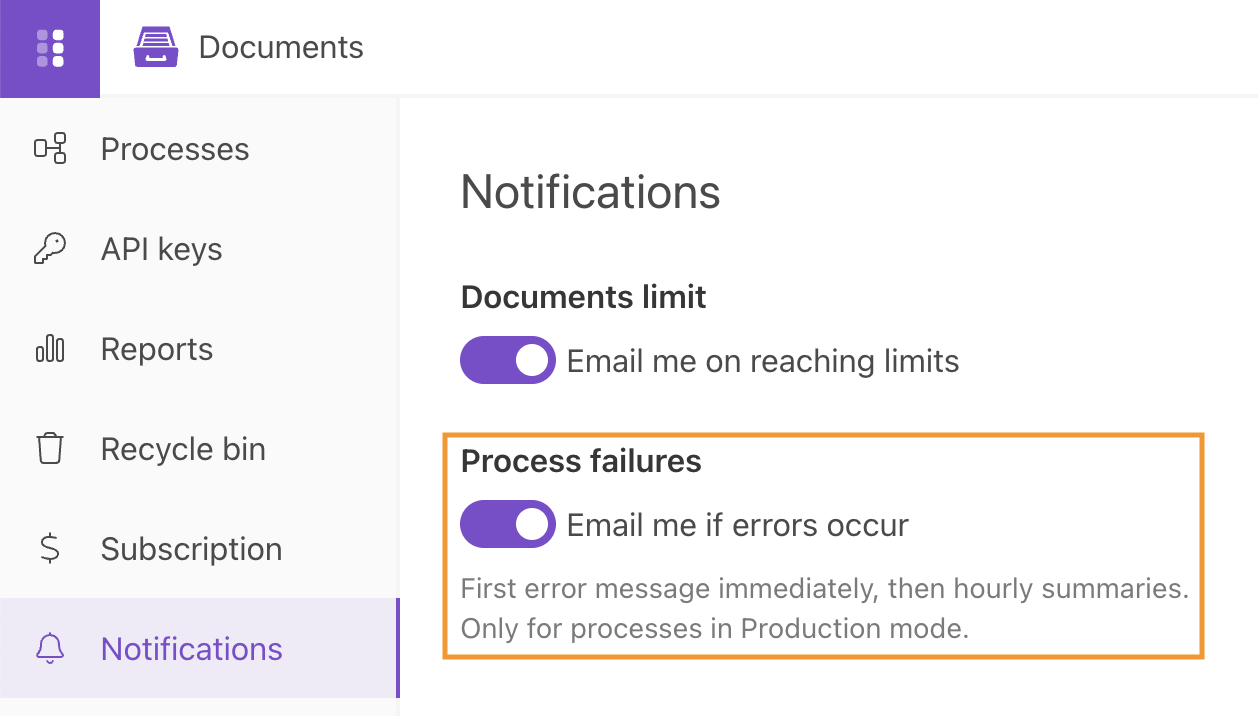The image size is (1258, 716).
Task: Disable Email me on reaching limits
Action: tap(507, 360)
